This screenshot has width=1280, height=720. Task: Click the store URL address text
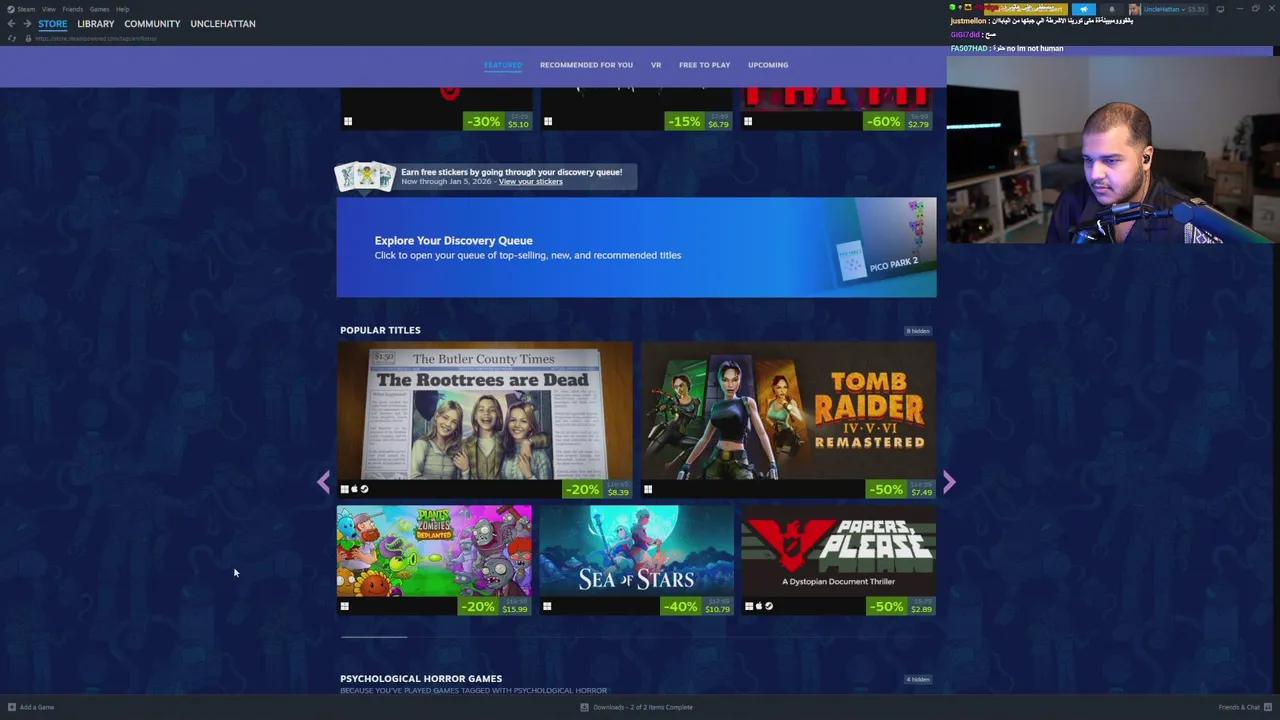click(96, 38)
